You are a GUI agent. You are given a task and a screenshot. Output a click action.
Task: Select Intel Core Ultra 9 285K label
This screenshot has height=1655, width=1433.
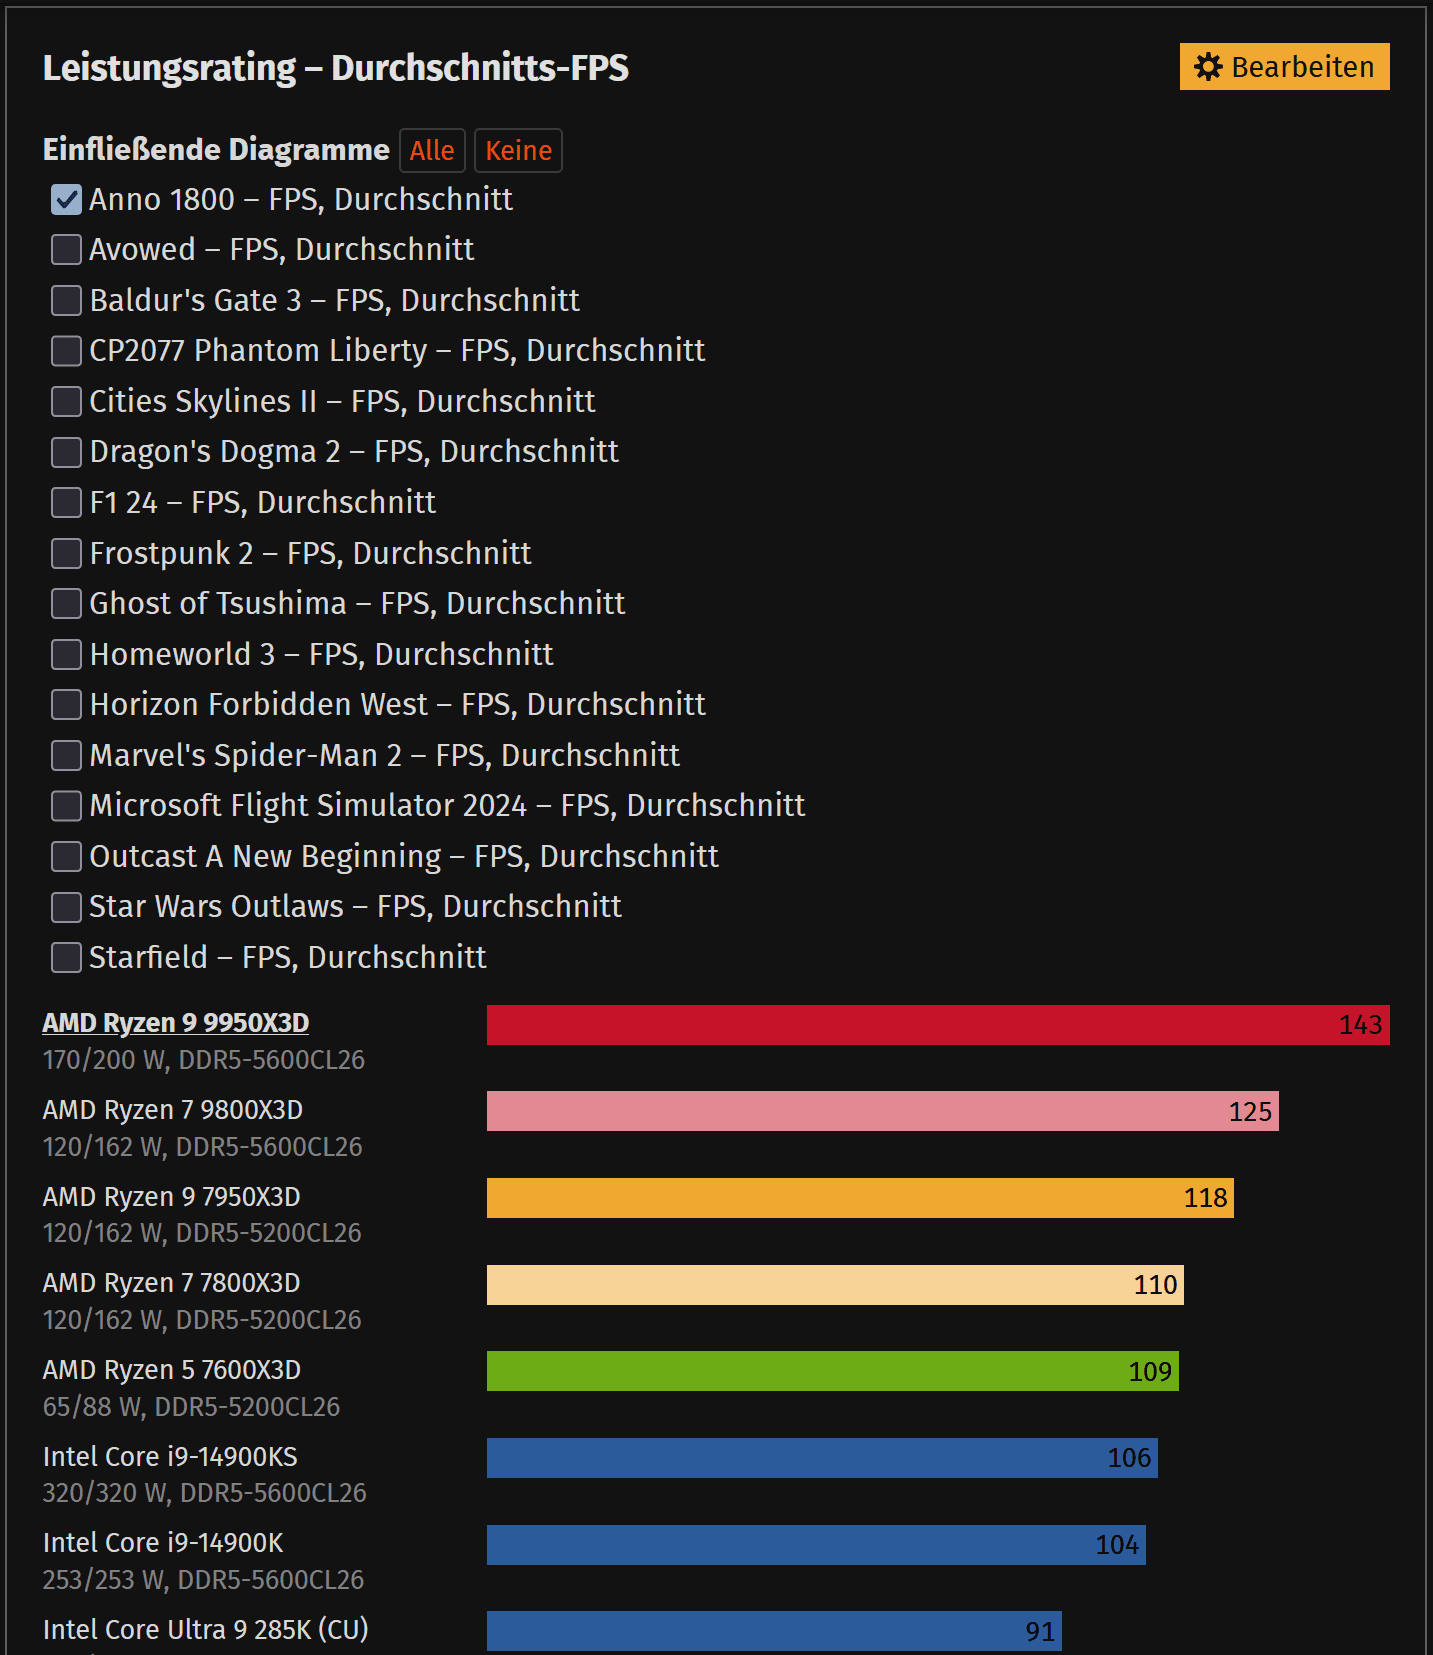[x=206, y=1630]
